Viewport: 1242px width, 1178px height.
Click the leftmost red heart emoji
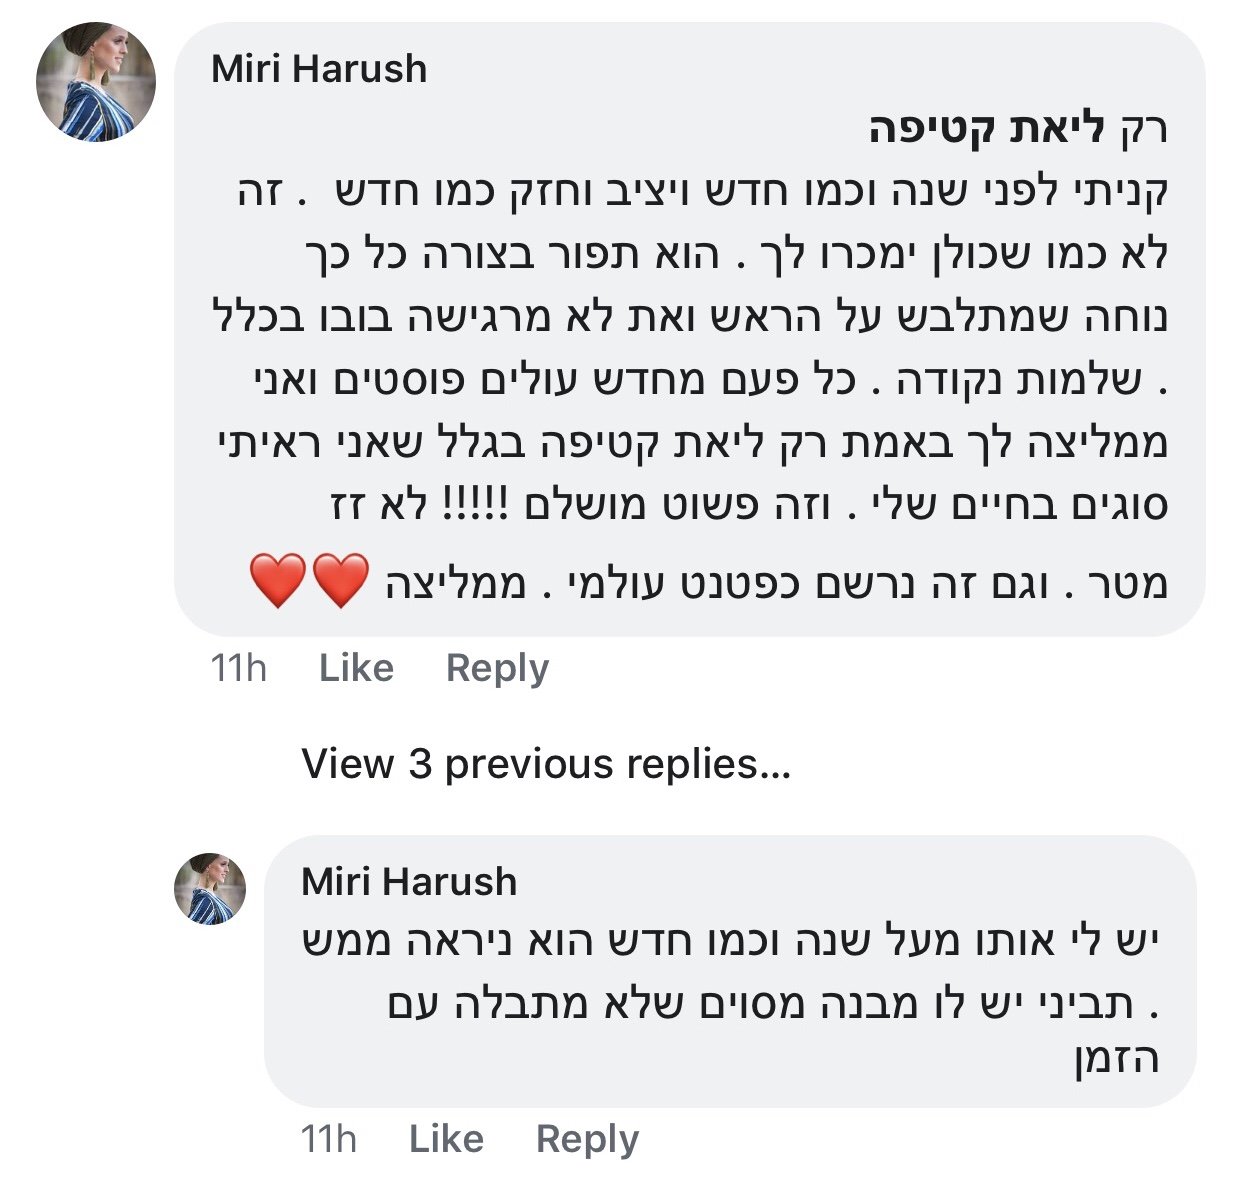(x=278, y=582)
